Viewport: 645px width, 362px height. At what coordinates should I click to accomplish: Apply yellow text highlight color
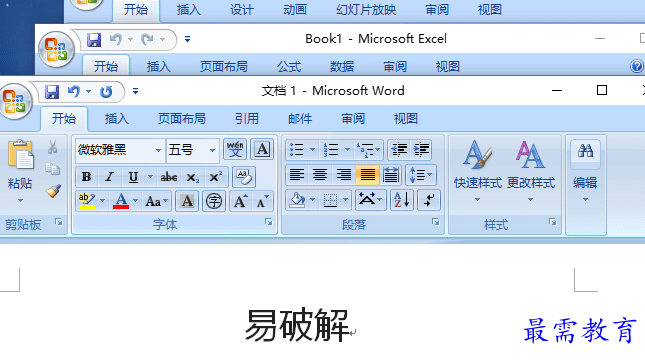[x=87, y=201]
